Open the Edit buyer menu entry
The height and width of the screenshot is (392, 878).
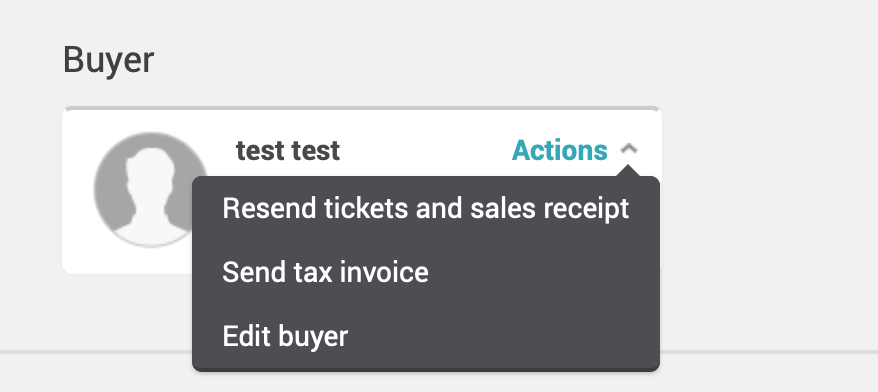426,336
